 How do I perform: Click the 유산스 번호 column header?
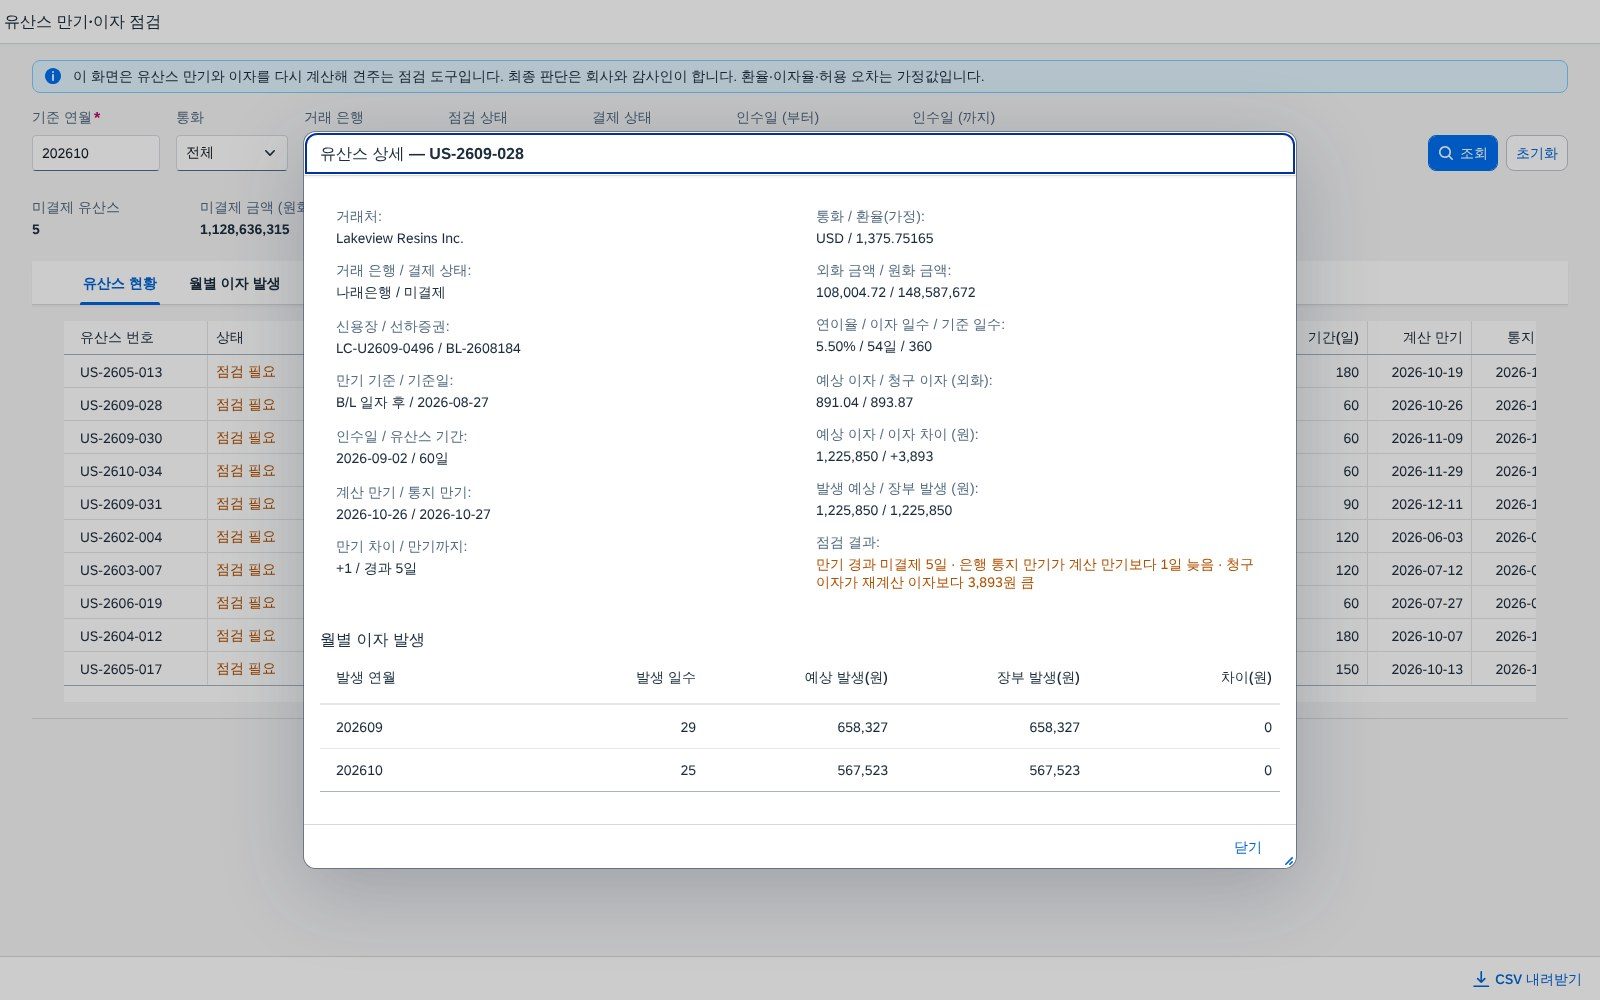pyautogui.click(x=136, y=338)
